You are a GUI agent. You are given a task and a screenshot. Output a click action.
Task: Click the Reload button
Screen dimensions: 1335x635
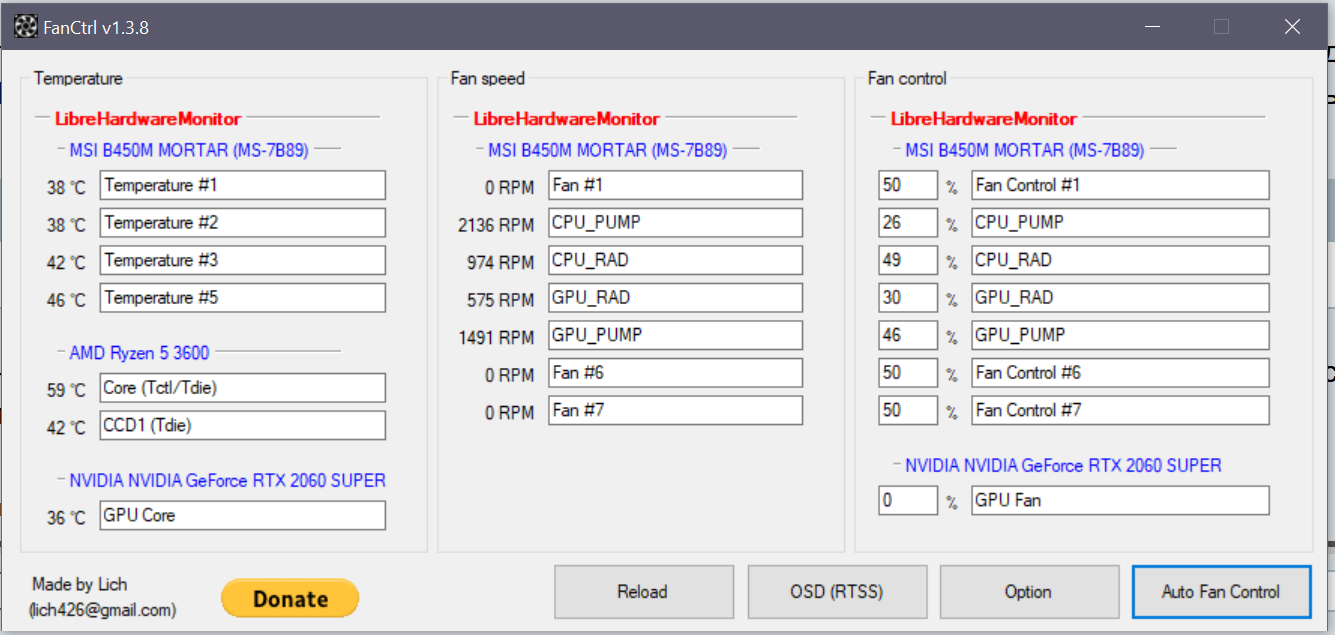pyautogui.click(x=642, y=592)
